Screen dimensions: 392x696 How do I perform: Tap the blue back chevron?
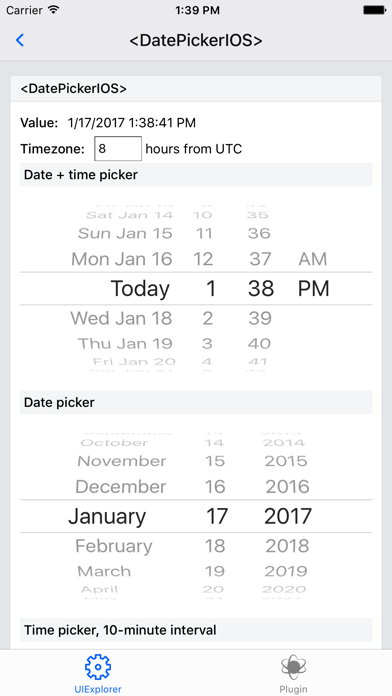tap(20, 40)
